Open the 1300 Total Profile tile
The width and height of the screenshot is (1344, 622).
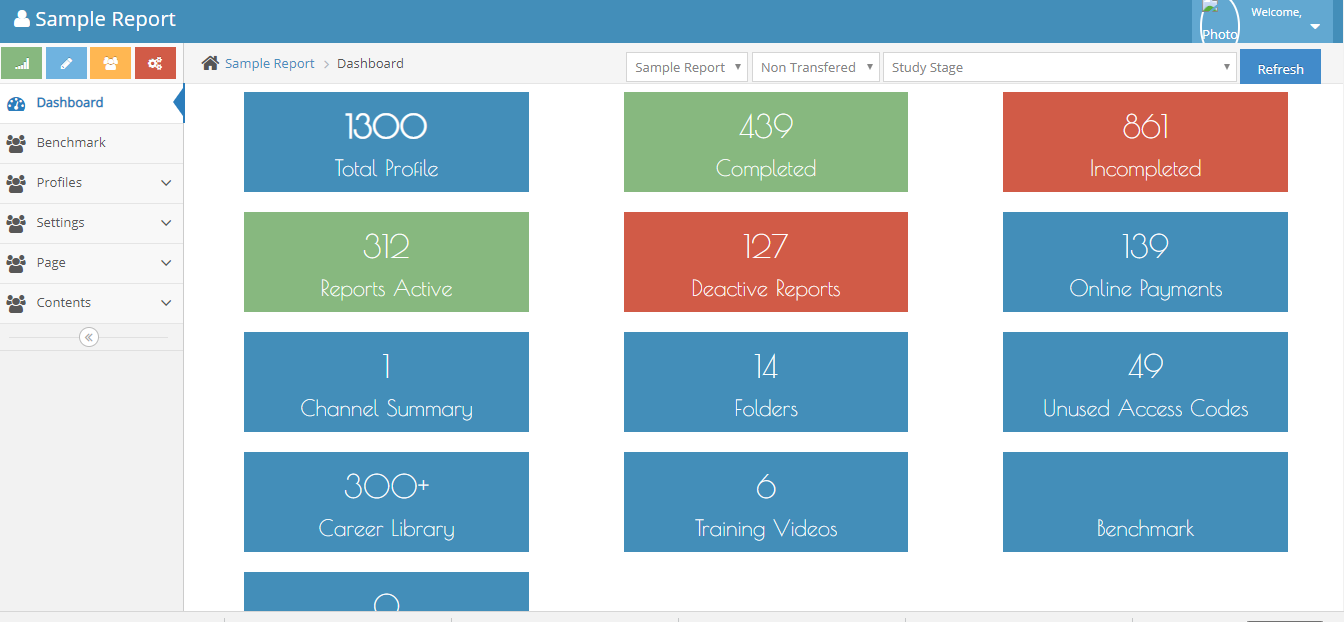(386, 142)
